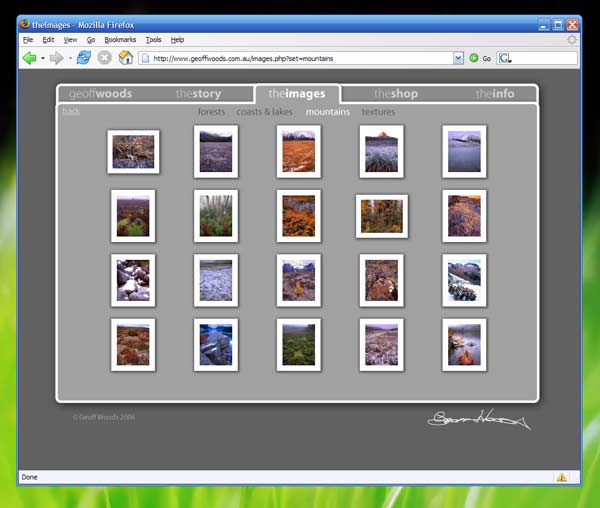Image resolution: width=600 pixels, height=508 pixels.
Task: Click the activity throbber icon
Action: coord(571,39)
